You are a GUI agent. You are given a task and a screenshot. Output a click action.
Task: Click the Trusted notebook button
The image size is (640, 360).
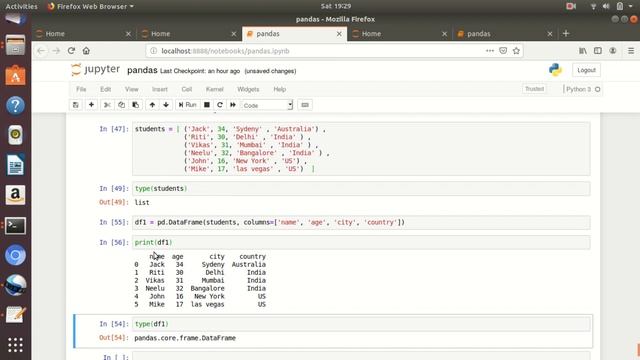click(534, 89)
